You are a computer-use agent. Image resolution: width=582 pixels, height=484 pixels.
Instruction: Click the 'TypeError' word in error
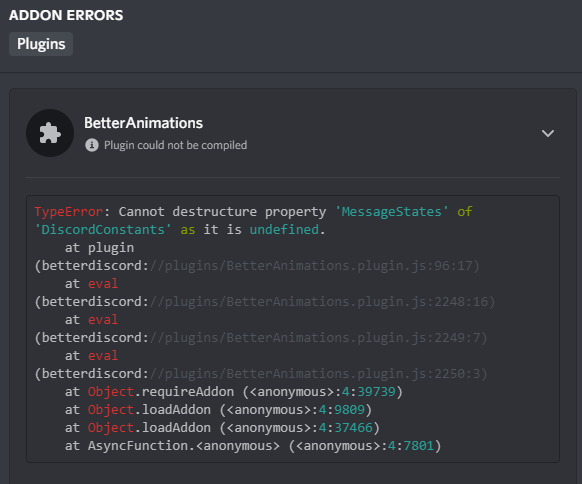(69, 212)
